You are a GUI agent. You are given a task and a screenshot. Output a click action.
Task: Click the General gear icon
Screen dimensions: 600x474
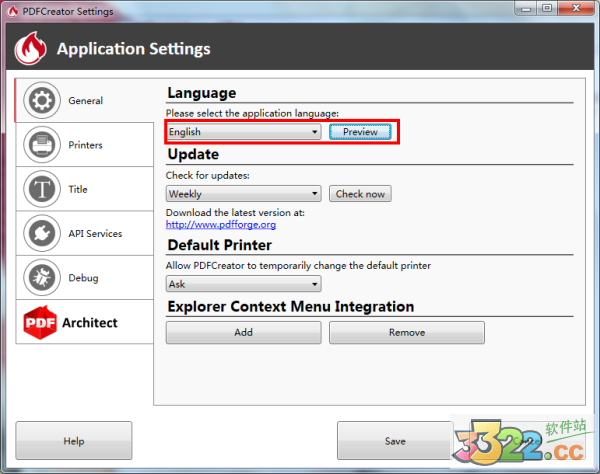[x=42, y=101]
